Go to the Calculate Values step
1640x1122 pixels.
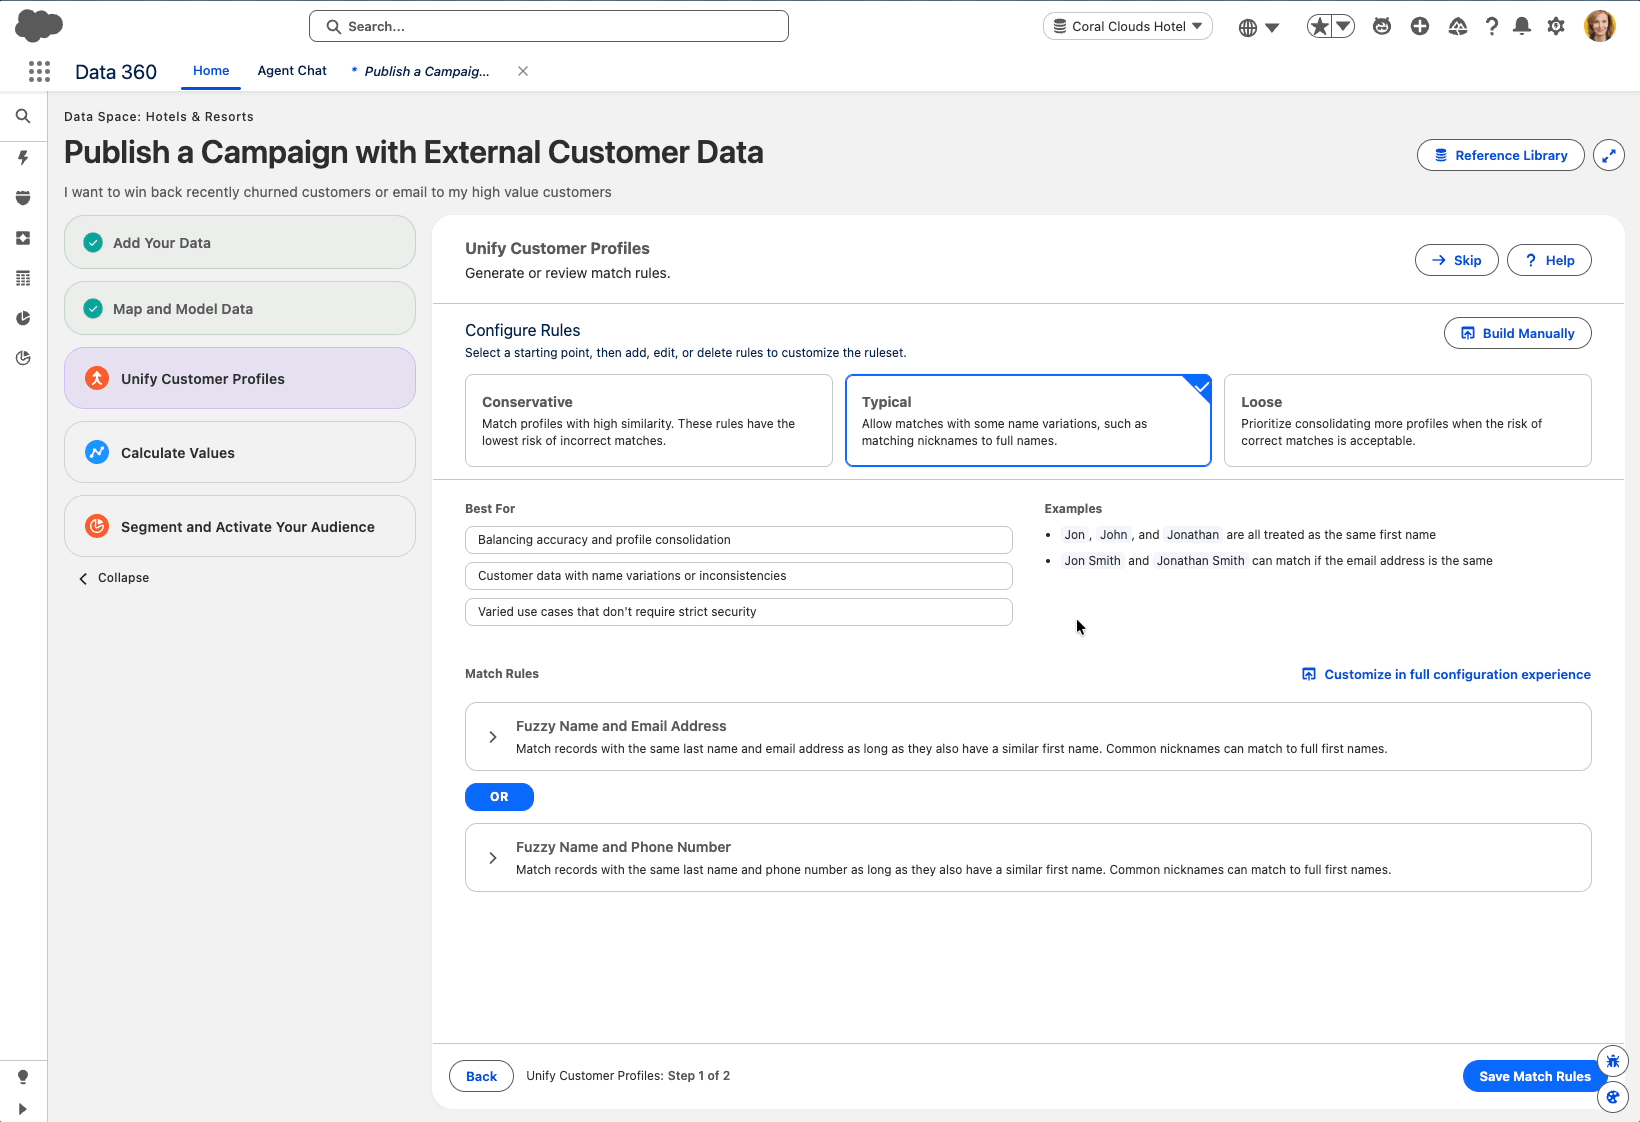[x=240, y=452]
